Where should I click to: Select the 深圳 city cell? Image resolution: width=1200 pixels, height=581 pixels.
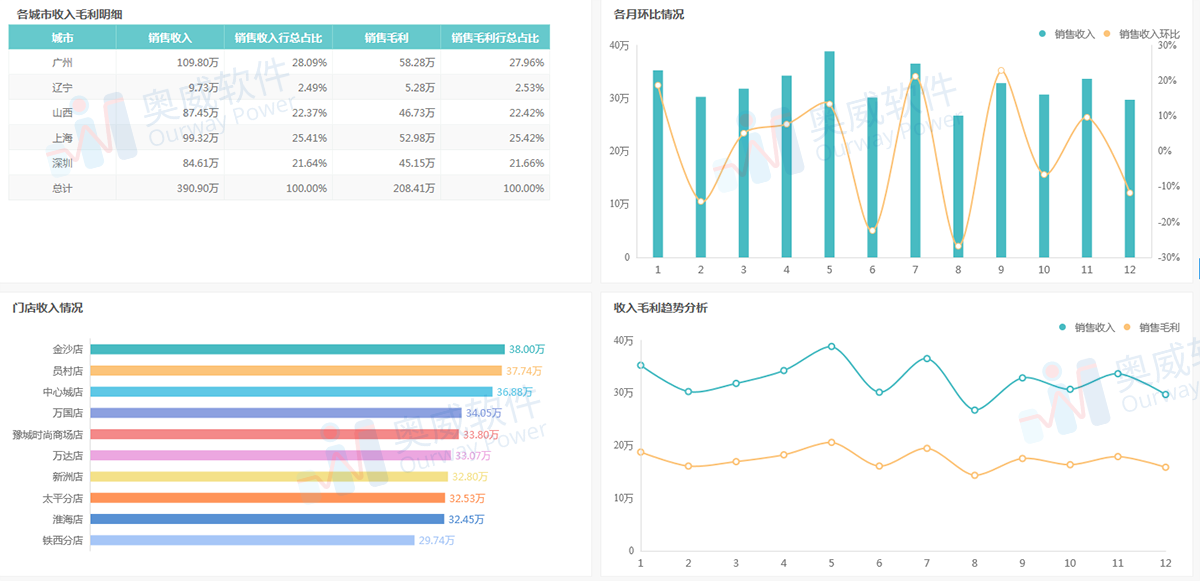pos(62,162)
